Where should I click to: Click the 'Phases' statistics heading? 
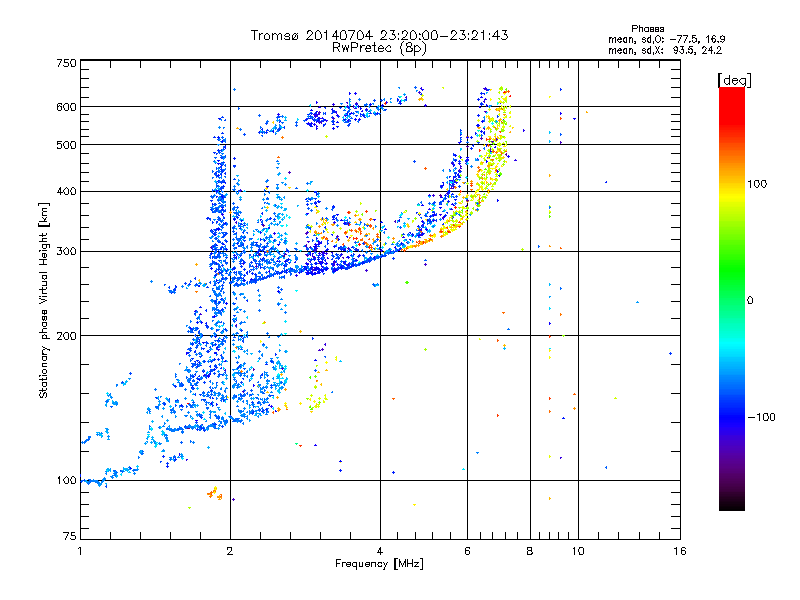[x=647, y=29]
